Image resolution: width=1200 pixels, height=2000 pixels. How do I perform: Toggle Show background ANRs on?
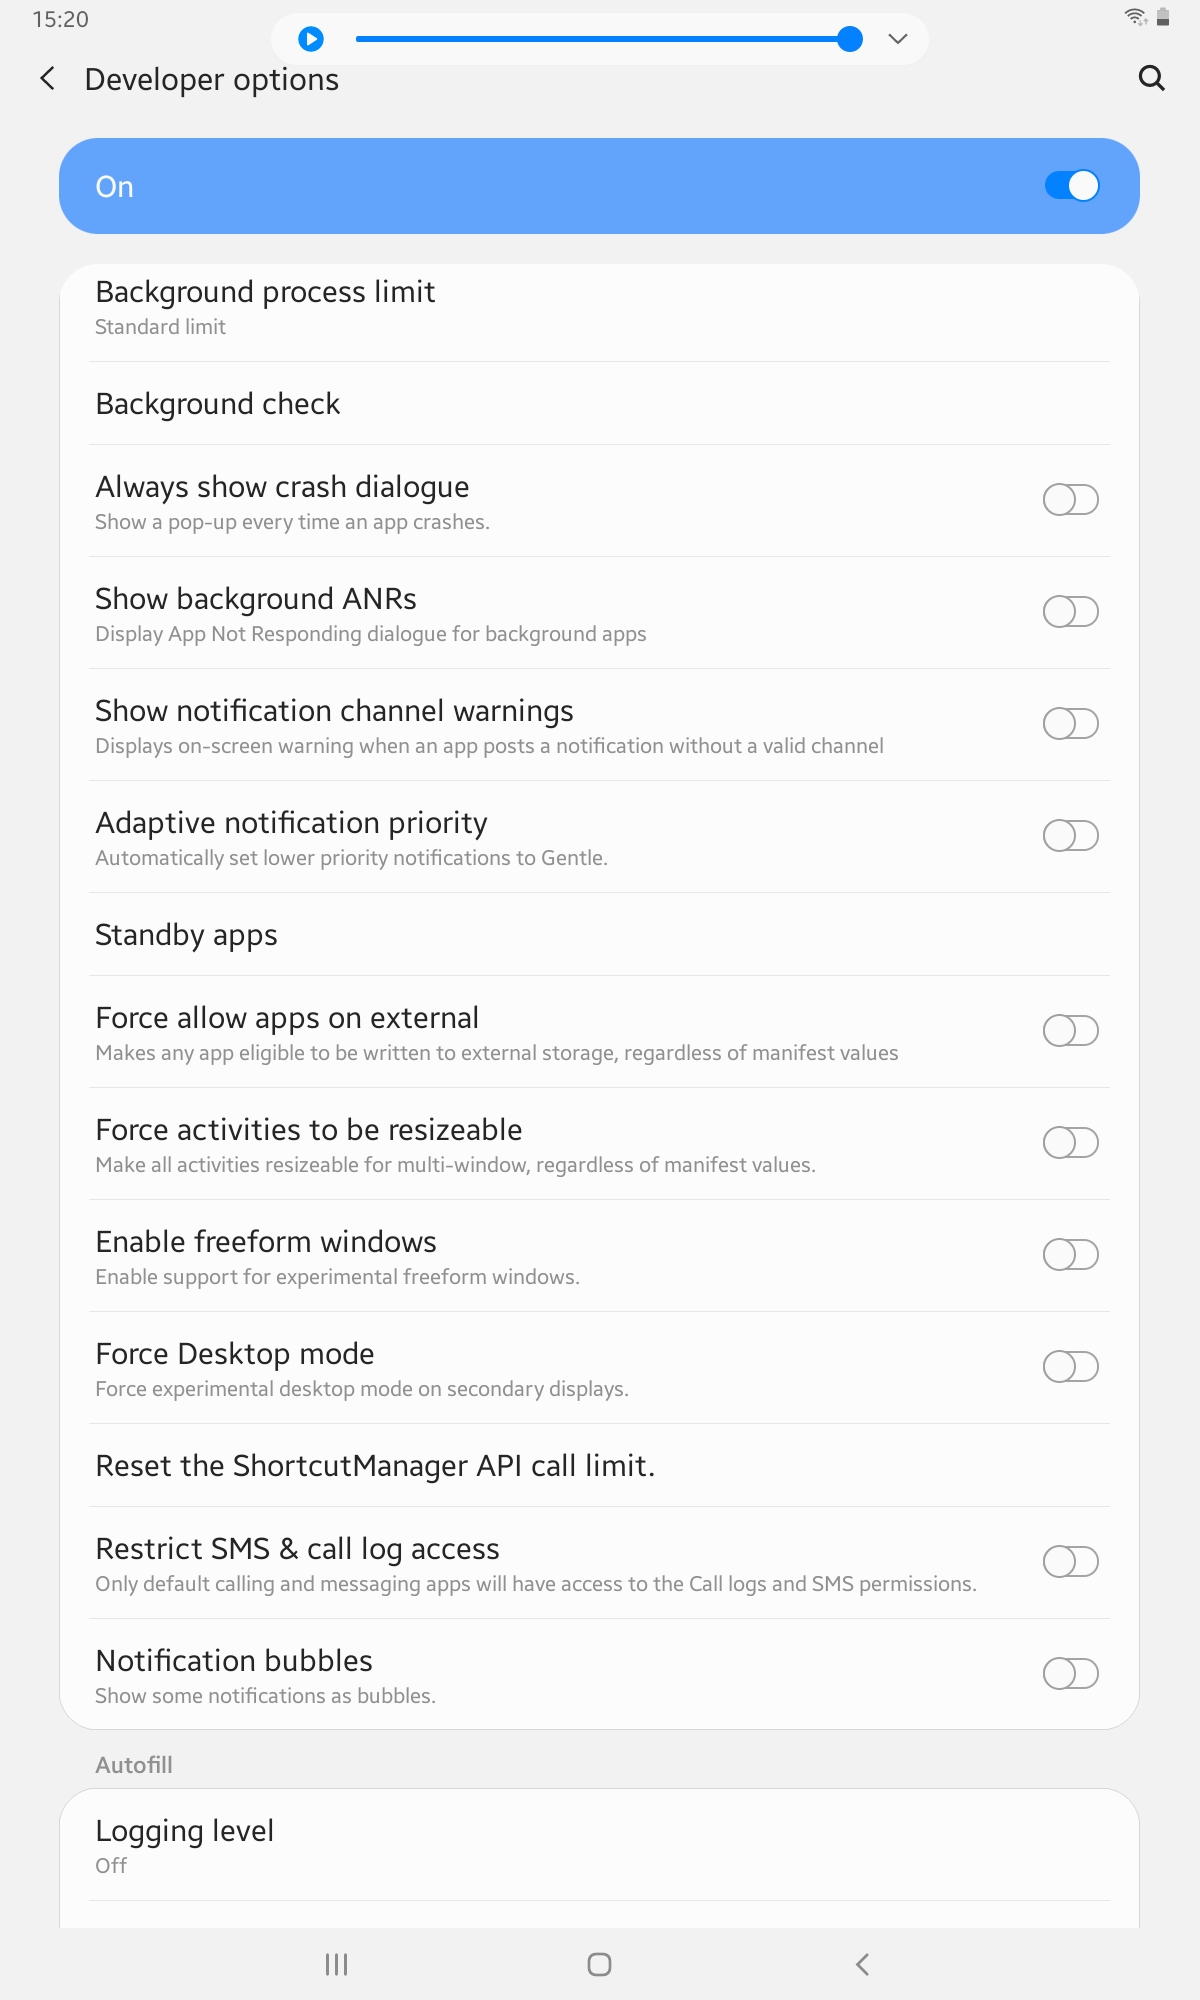point(1070,611)
